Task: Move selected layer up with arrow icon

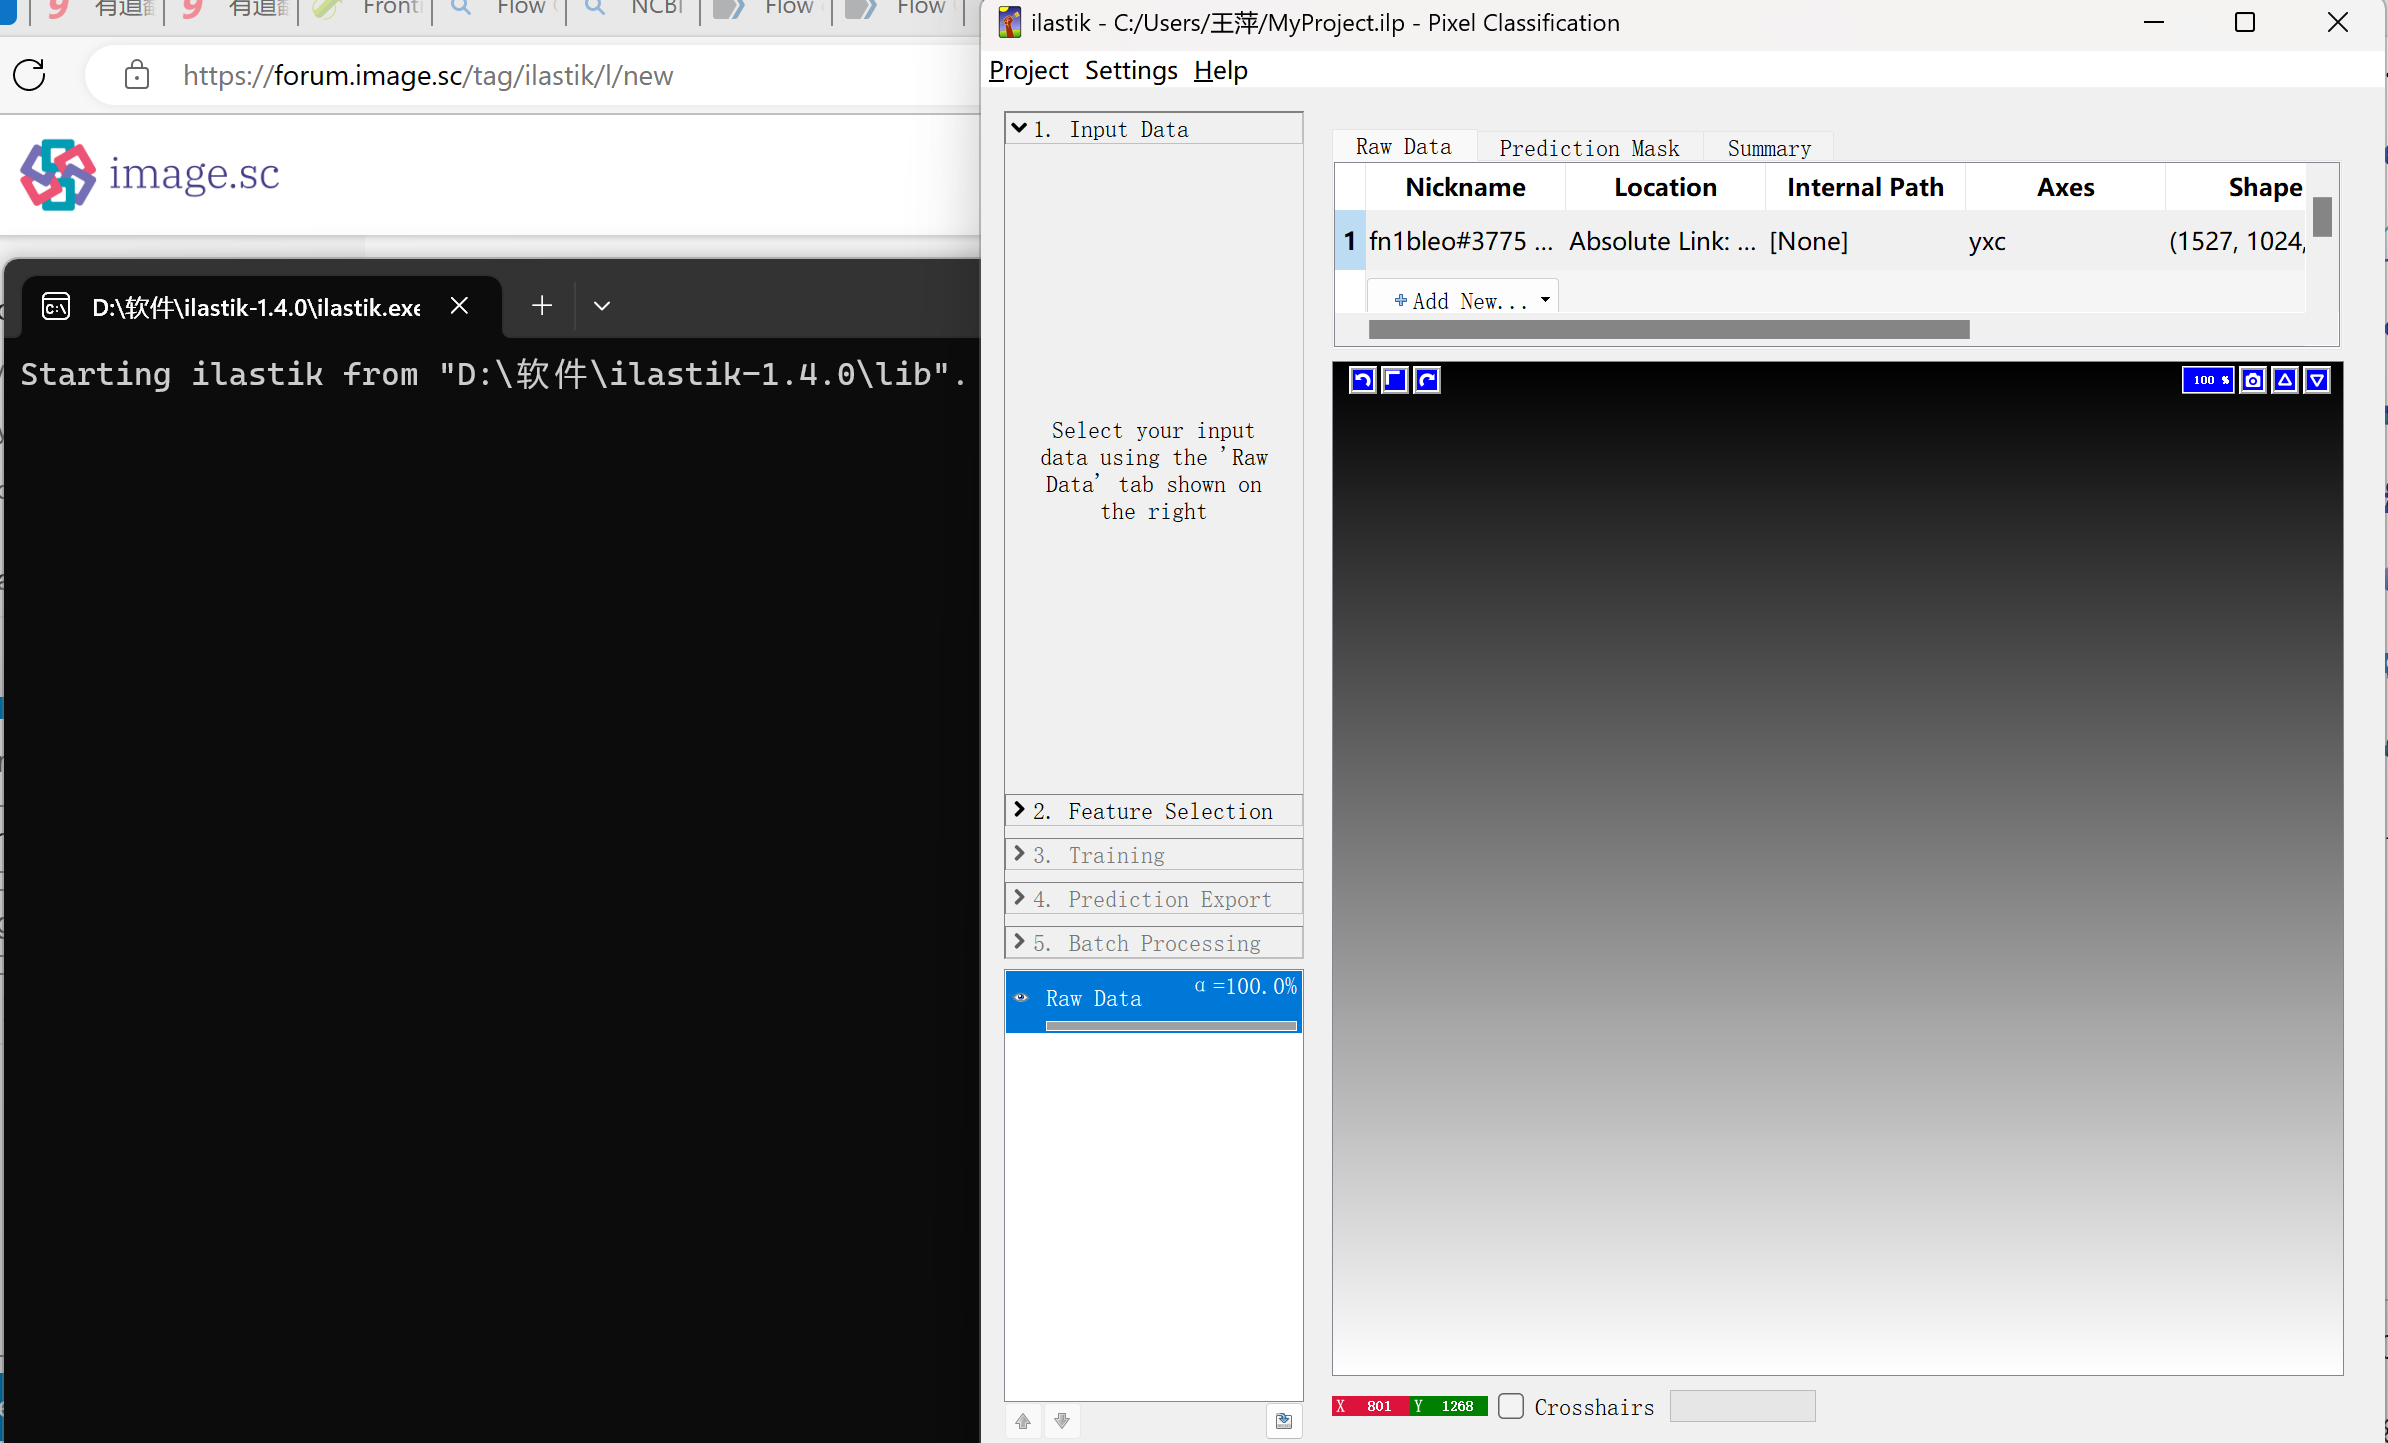Action: coord(1022,1420)
